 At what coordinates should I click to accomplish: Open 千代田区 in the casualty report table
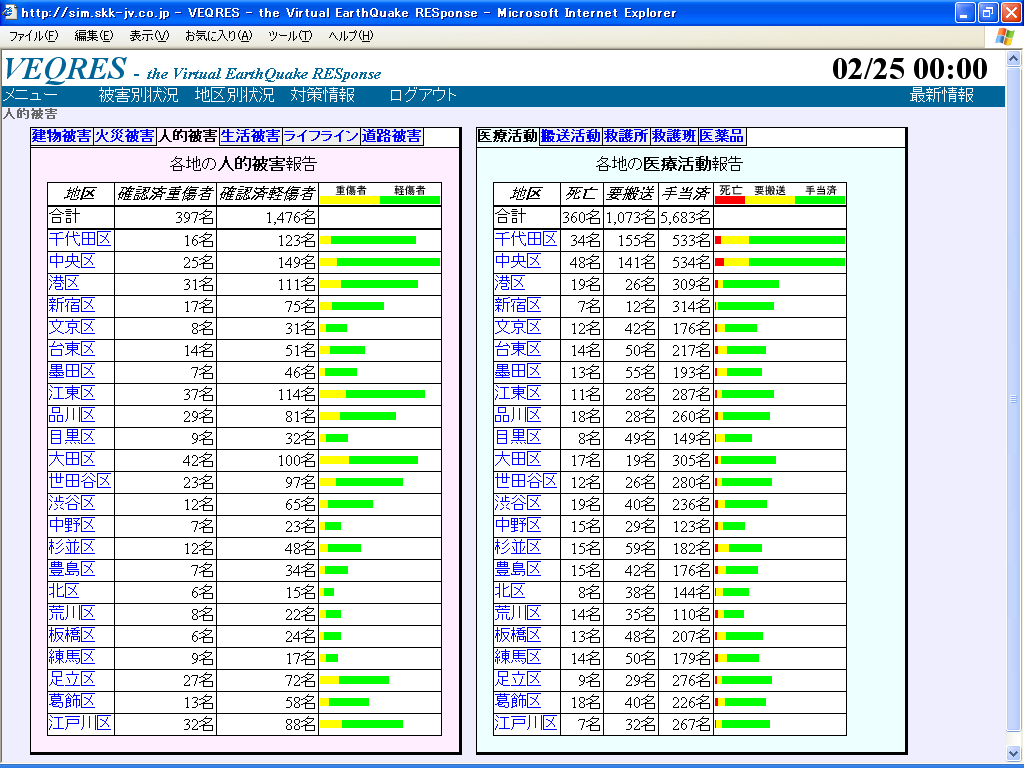79,239
